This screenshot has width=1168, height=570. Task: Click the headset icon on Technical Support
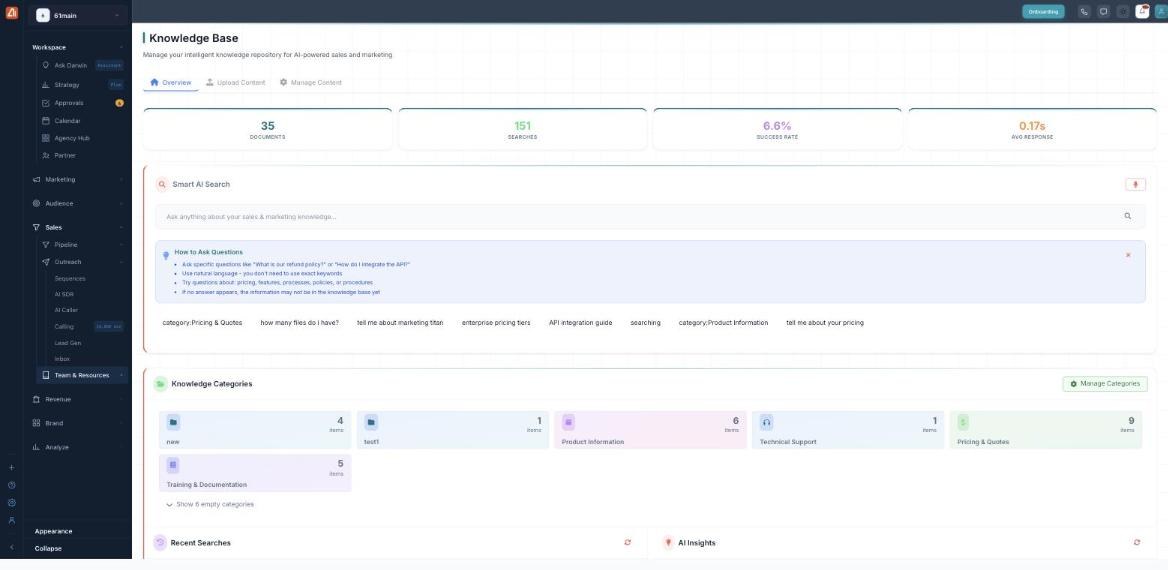point(766,422)
